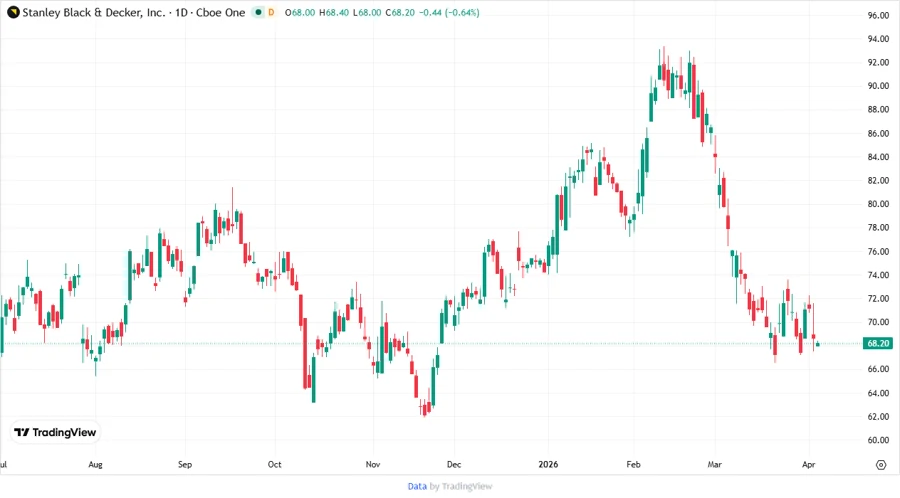Click the 70.00 price axis label
Screen dimensions: 900x498
(878, 322)
